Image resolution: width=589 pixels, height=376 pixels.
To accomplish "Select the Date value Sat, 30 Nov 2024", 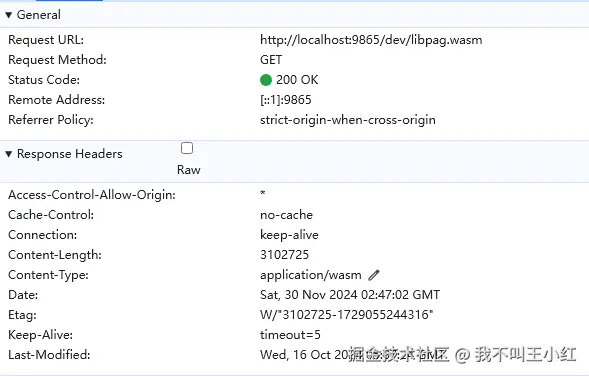I will point(350,295).
